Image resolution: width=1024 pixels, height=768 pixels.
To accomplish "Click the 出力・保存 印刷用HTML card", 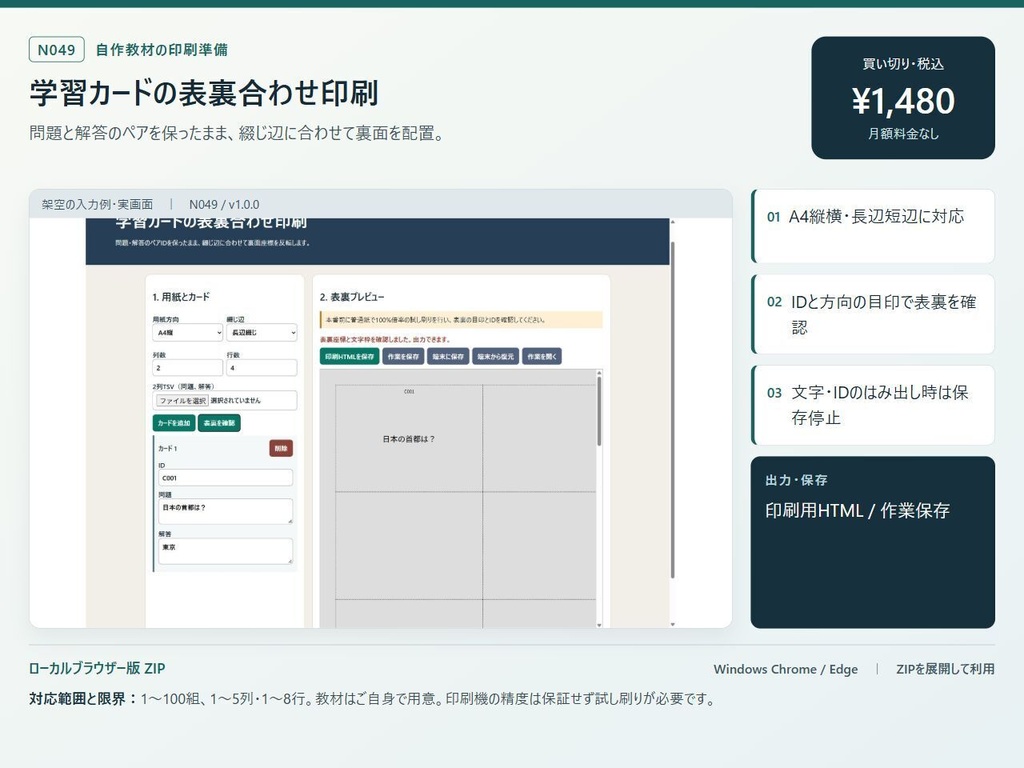I will point(873,542).
